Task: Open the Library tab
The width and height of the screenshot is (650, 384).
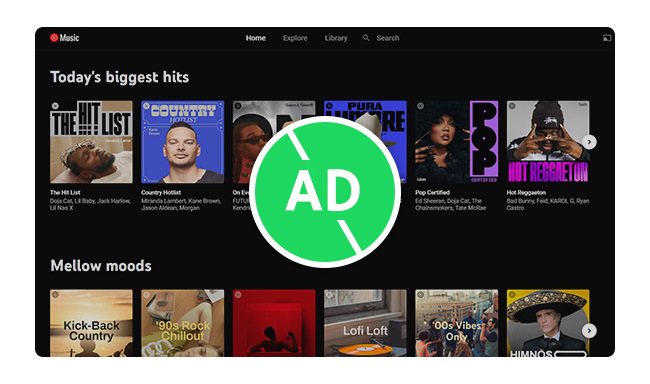Action: 336,38
